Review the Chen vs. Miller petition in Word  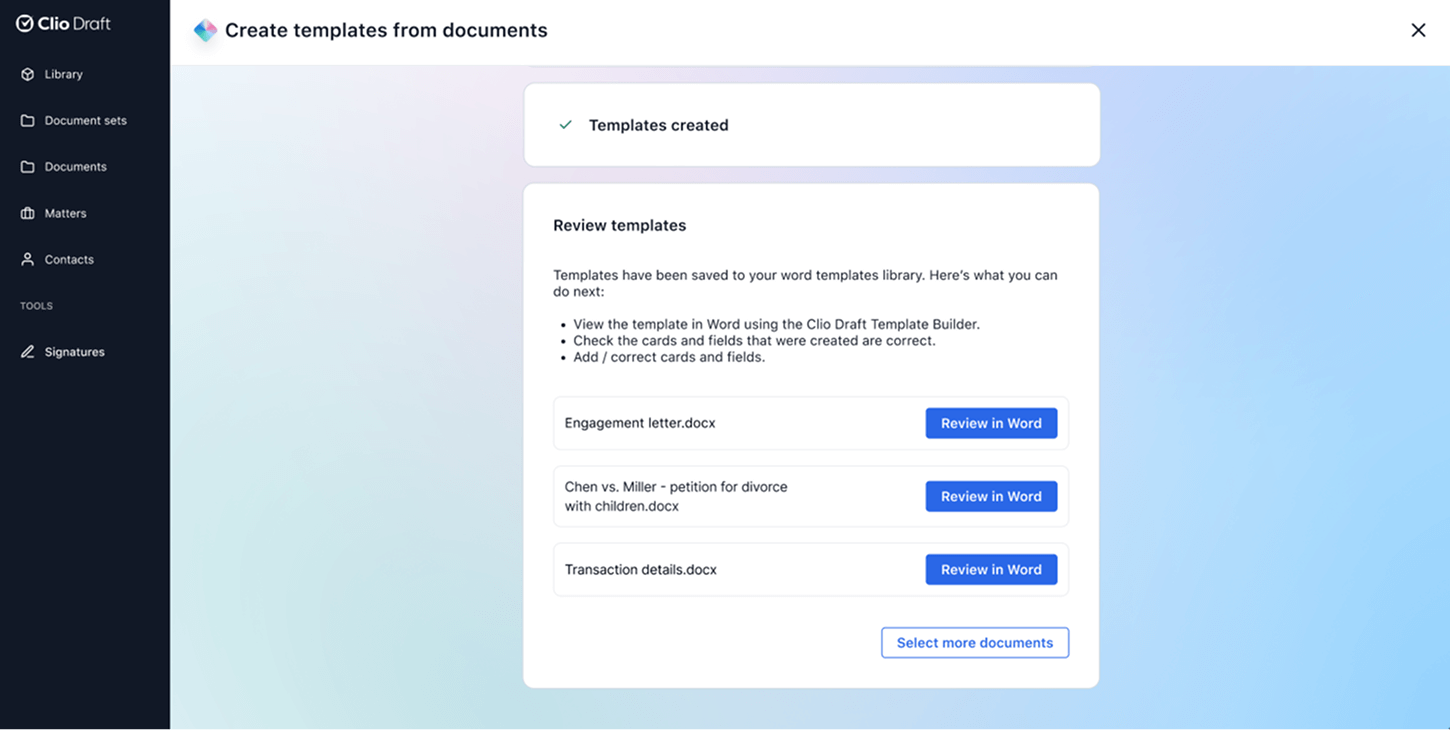[990, 496]
